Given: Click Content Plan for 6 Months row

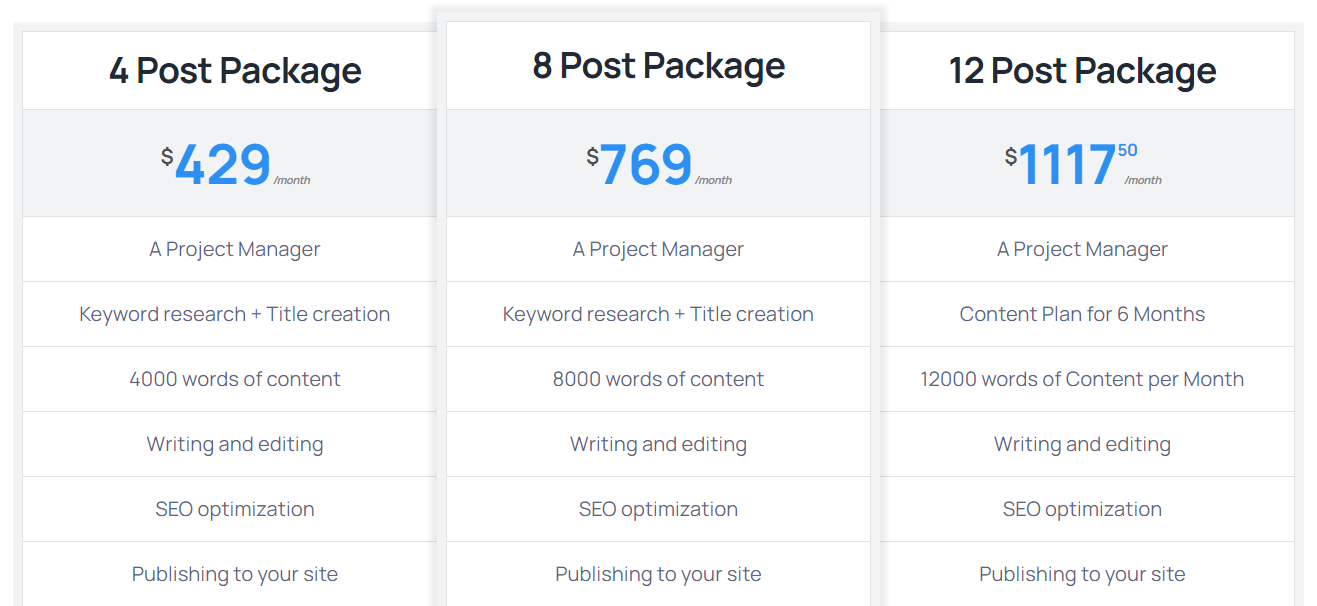Looking at the screenshot, I should pos(1082,314).
